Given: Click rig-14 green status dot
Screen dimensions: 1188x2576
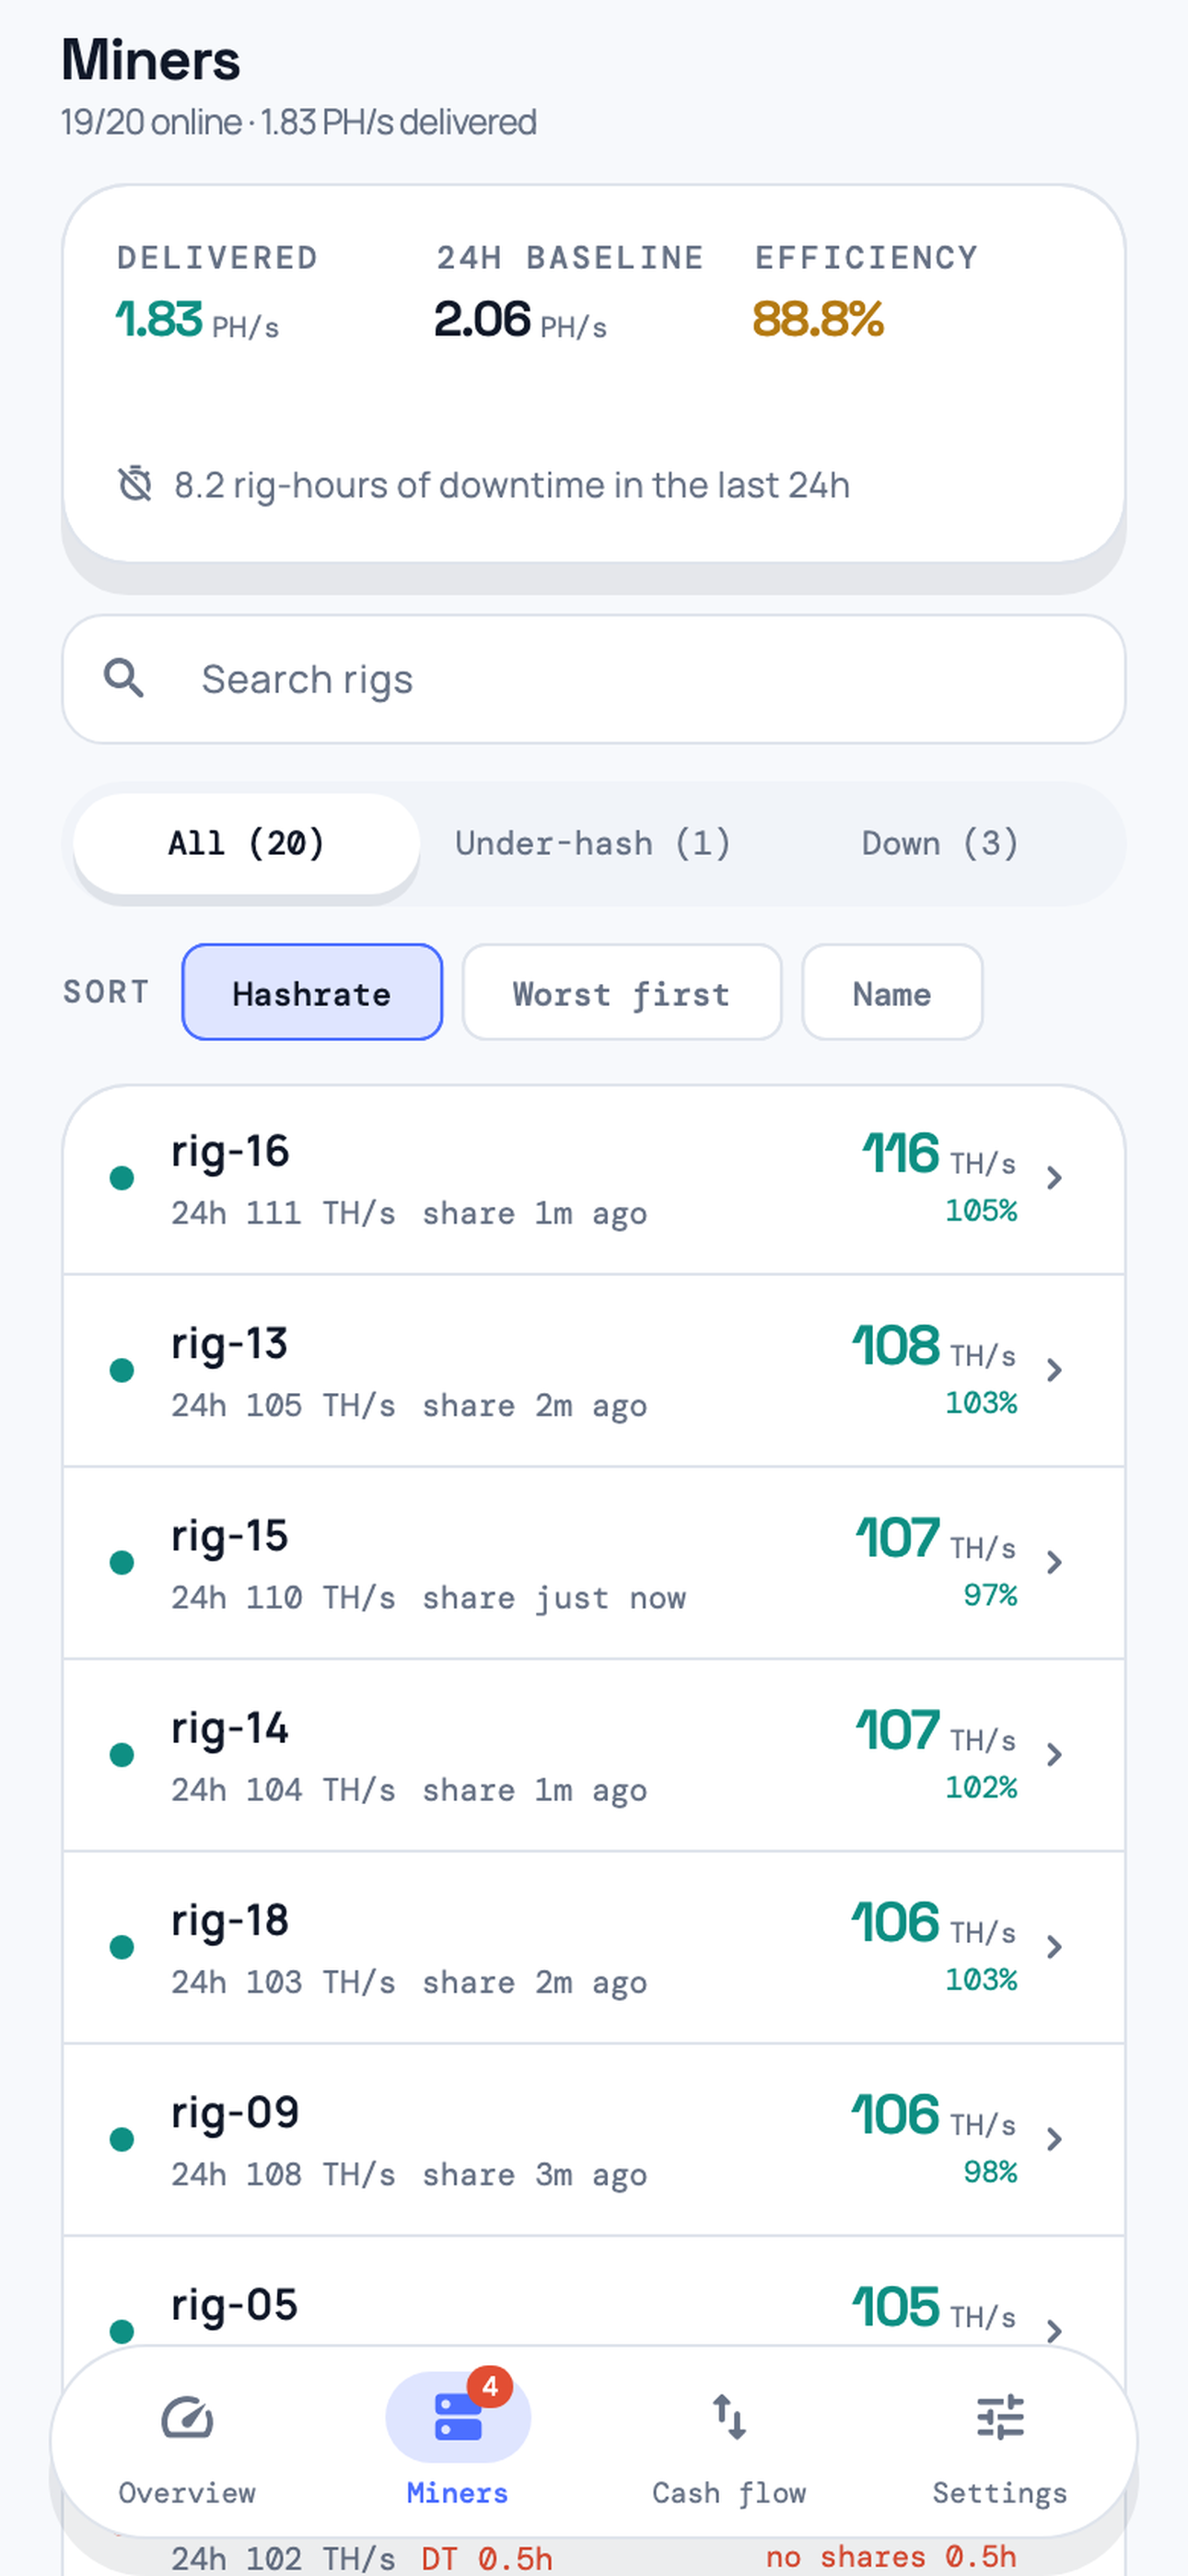Looking at the screenshot, I should (x=122, y=1754).
